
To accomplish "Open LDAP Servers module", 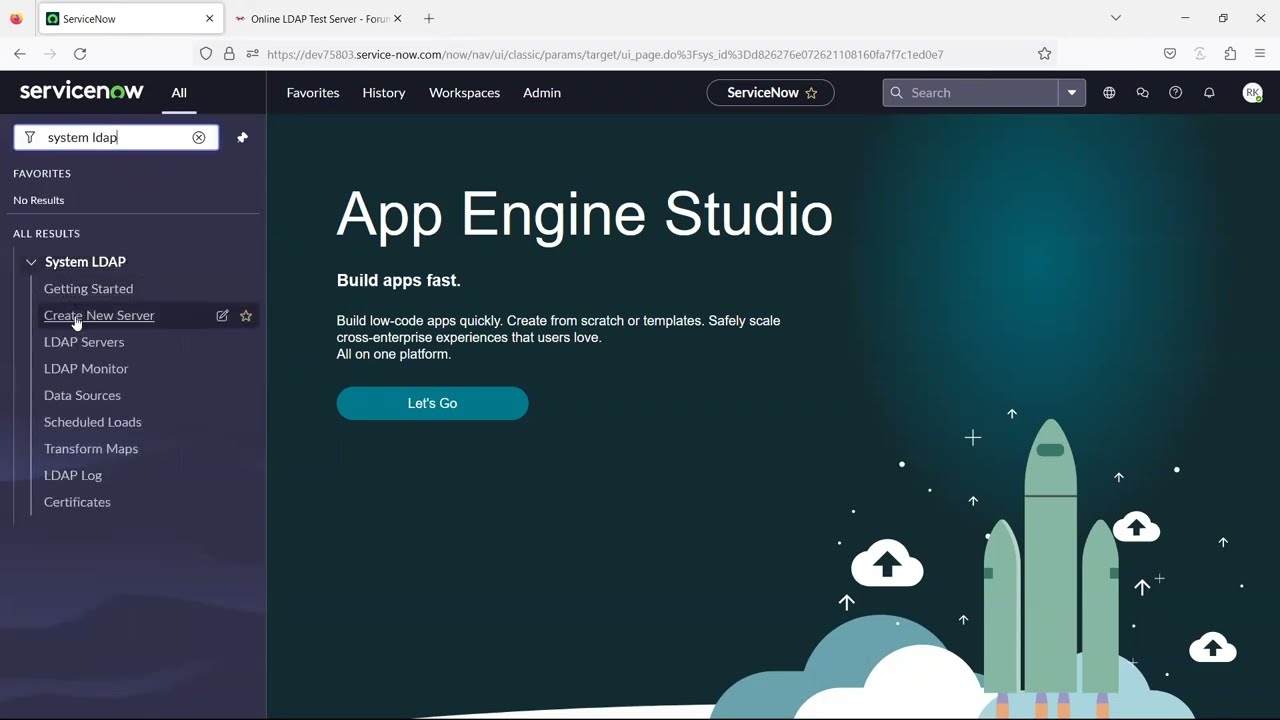I will tap(84, 342).
